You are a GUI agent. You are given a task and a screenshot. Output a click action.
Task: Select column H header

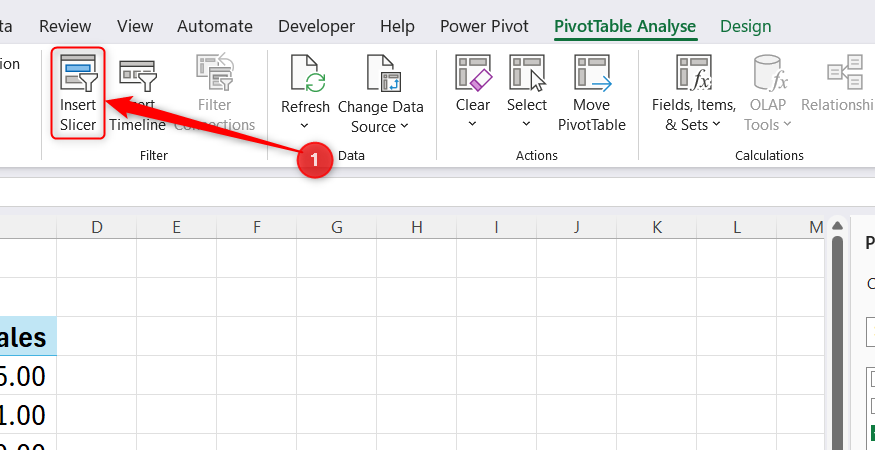(416, 227)
